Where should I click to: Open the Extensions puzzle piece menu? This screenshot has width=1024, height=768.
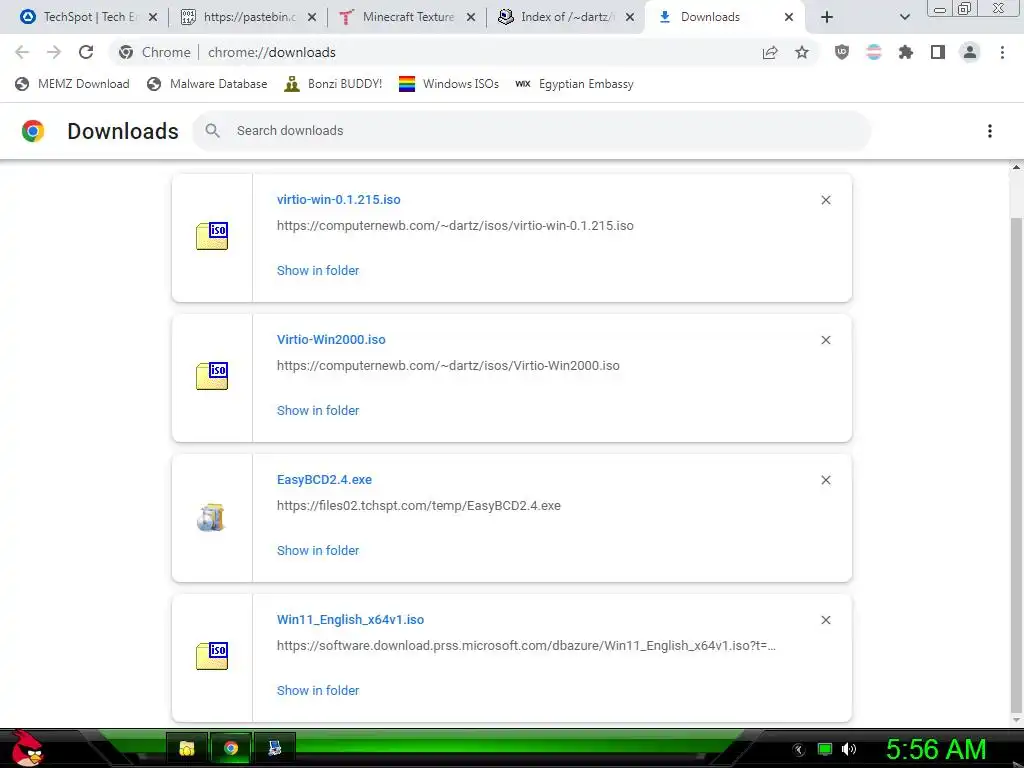pos(905,52)
